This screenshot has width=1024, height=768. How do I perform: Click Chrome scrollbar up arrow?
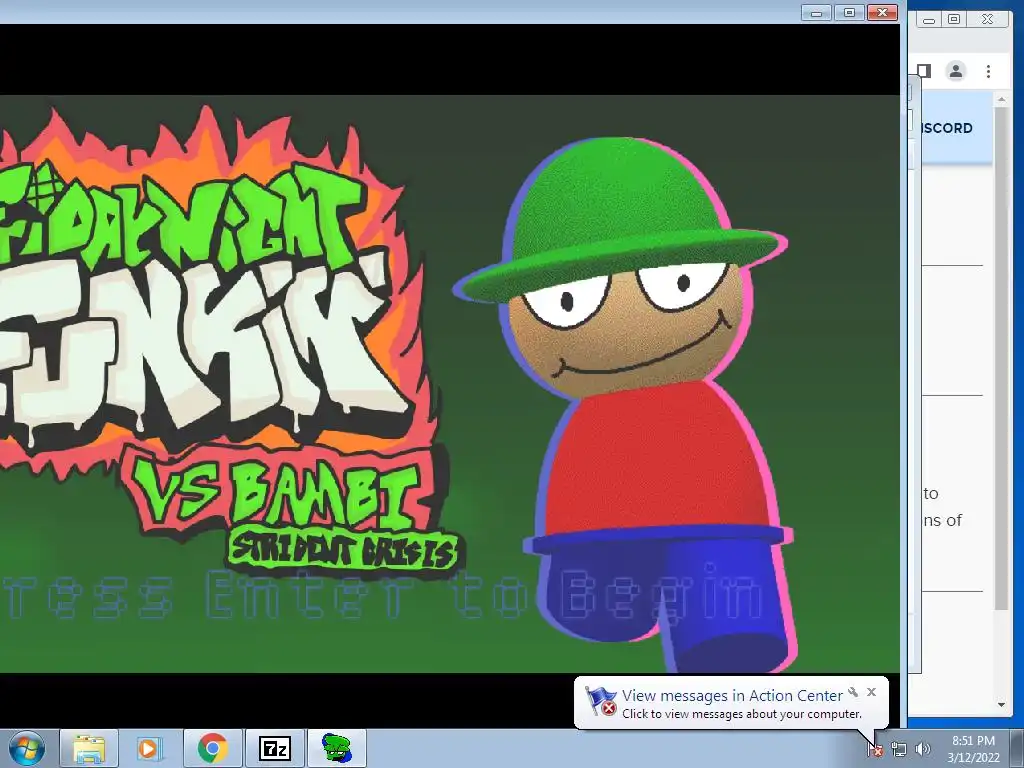tap(1001, 99)
